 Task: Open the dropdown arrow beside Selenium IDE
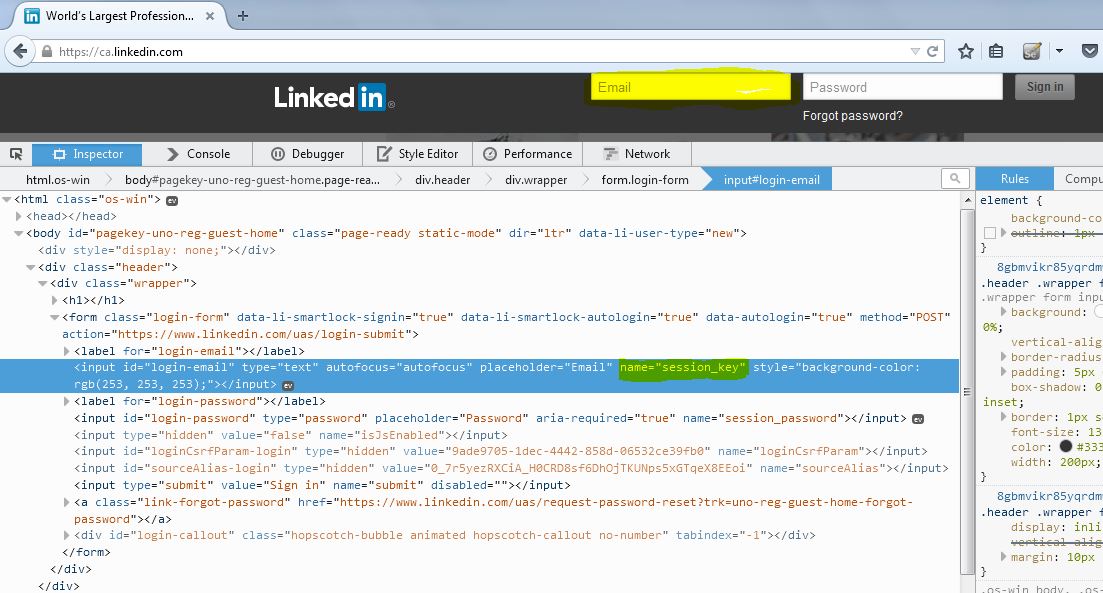(1059, 50)
